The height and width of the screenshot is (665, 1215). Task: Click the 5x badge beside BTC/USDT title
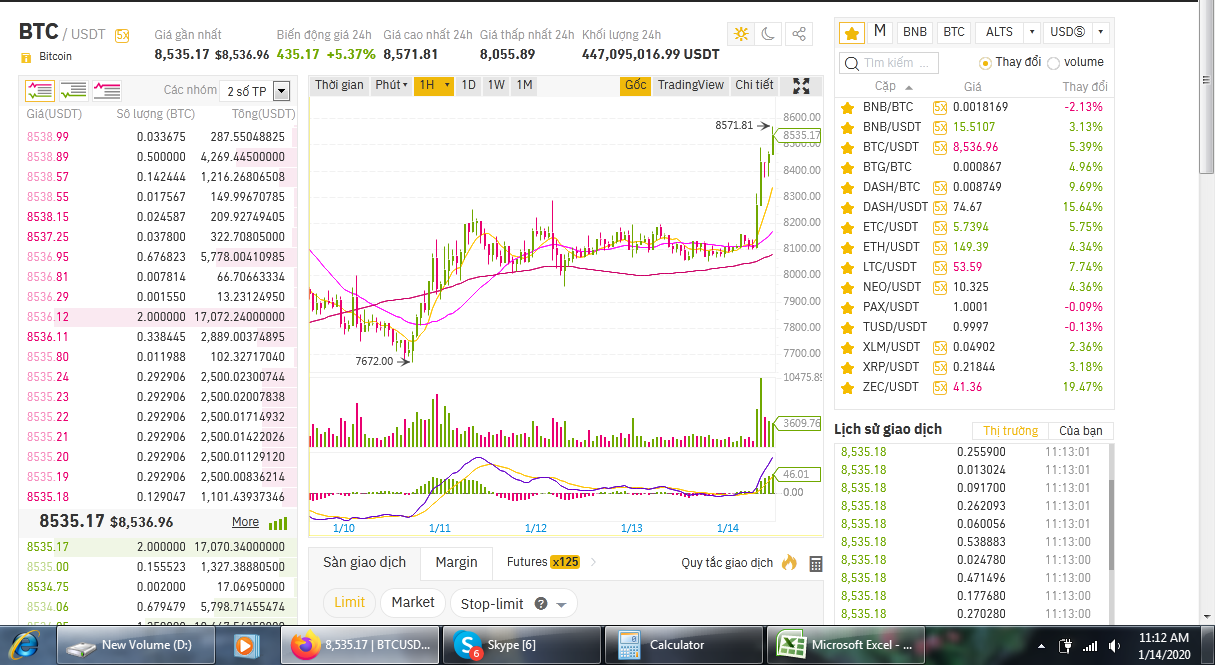(x=122, y=35)
